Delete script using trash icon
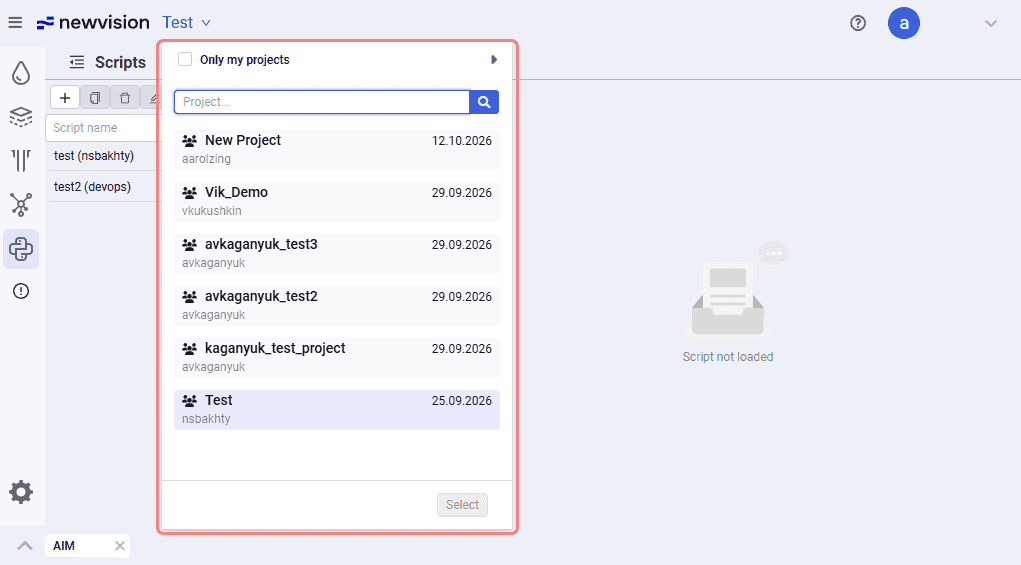Viewport: 1021px width, 565px height. click(x=125, y=98)
